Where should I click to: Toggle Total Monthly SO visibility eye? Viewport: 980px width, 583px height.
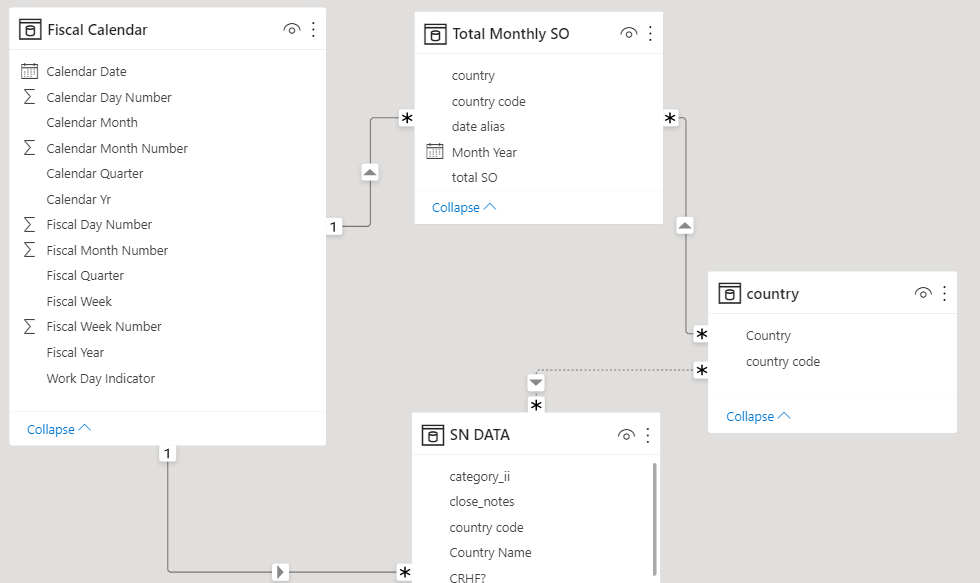[628, 34]
